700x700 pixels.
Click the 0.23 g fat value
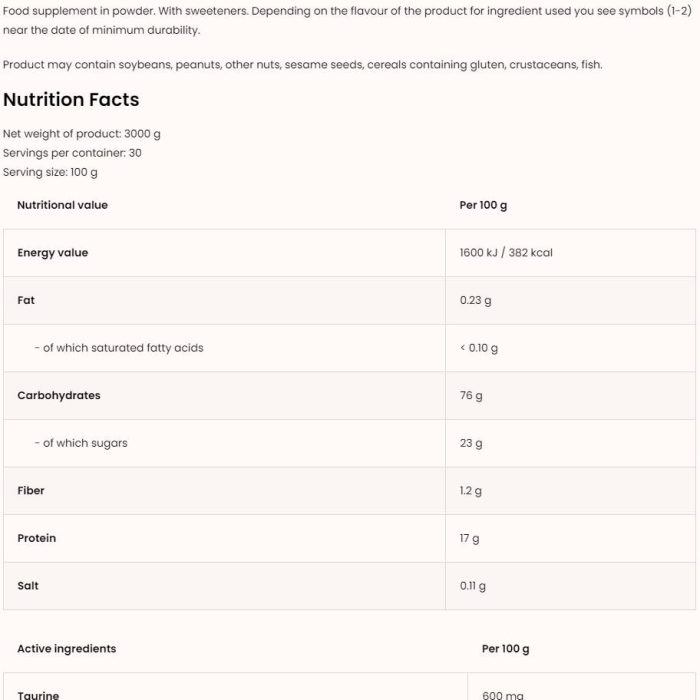[x=475, y=300]
